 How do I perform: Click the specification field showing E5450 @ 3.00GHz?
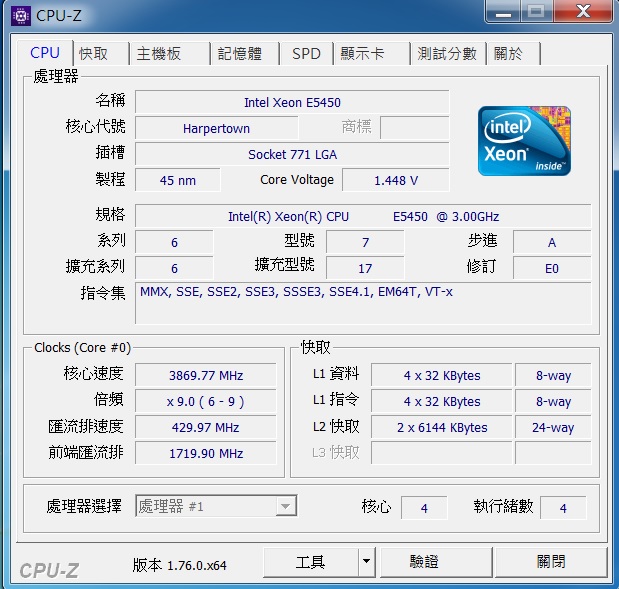(363, 216)
